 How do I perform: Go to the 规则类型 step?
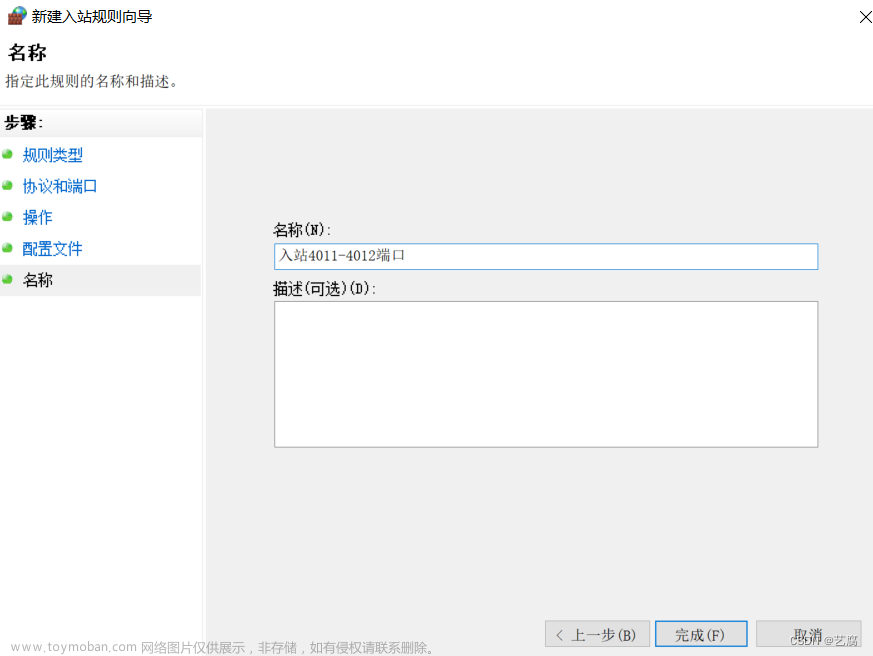pos(52,155)
